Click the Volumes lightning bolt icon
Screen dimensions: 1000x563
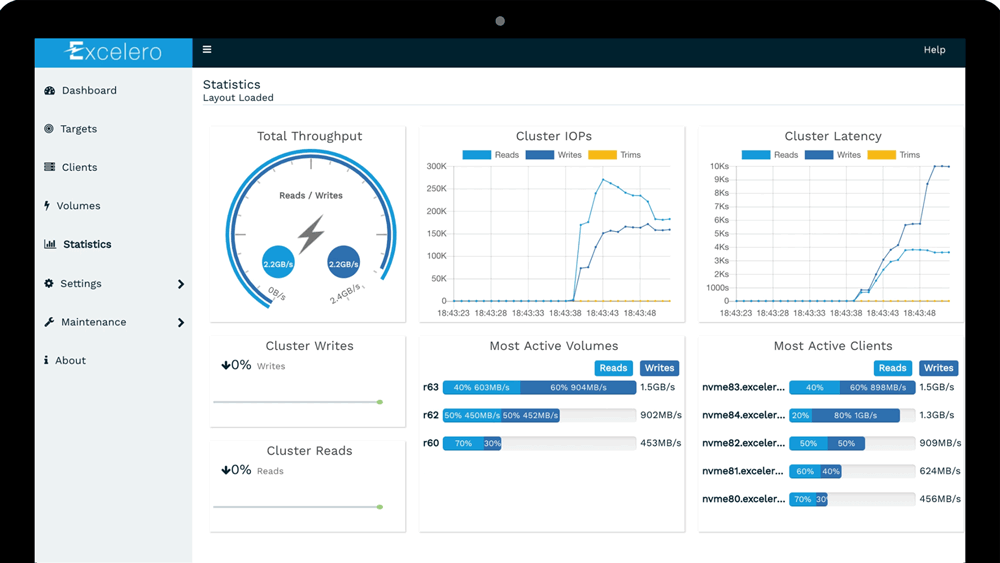click(x=47, y=206)
